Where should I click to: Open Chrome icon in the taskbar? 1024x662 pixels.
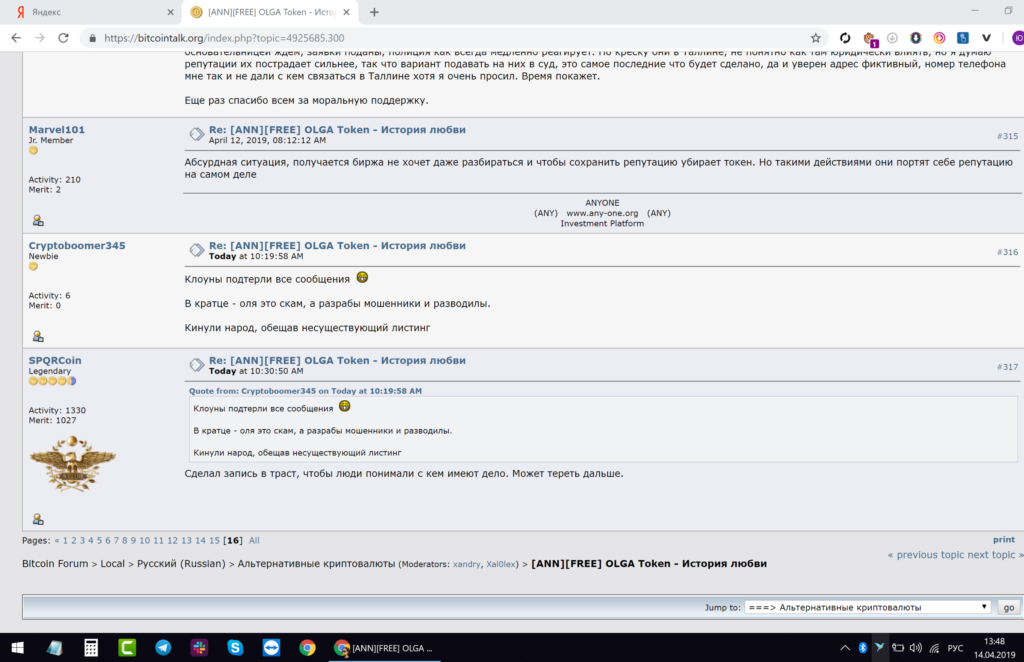pyautogui.click(x=307, y=648)
